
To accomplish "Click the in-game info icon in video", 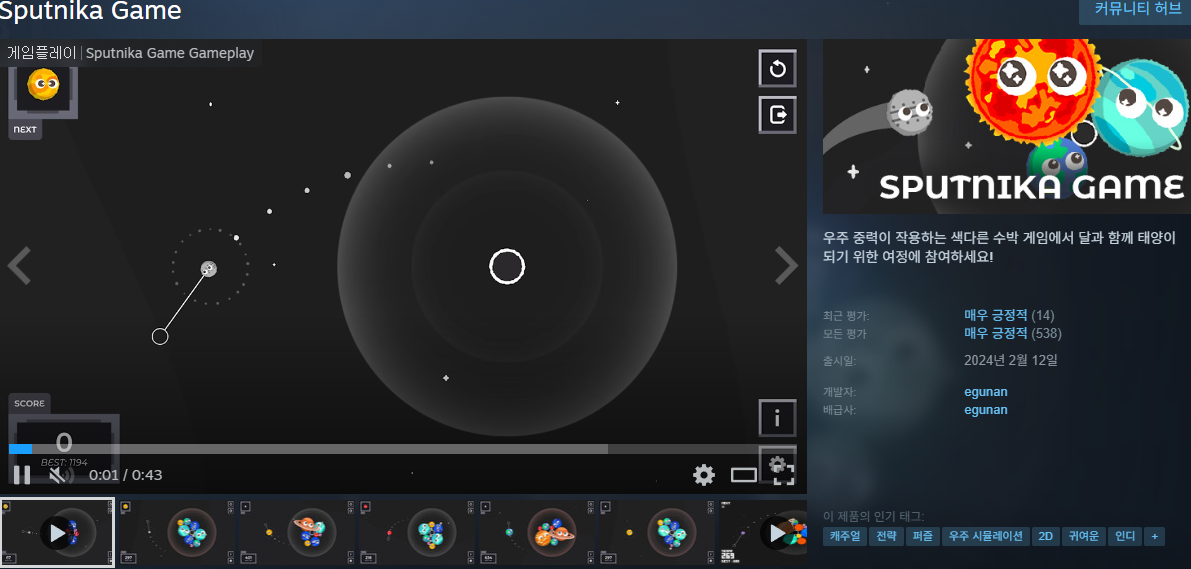I will click(777, 418).
